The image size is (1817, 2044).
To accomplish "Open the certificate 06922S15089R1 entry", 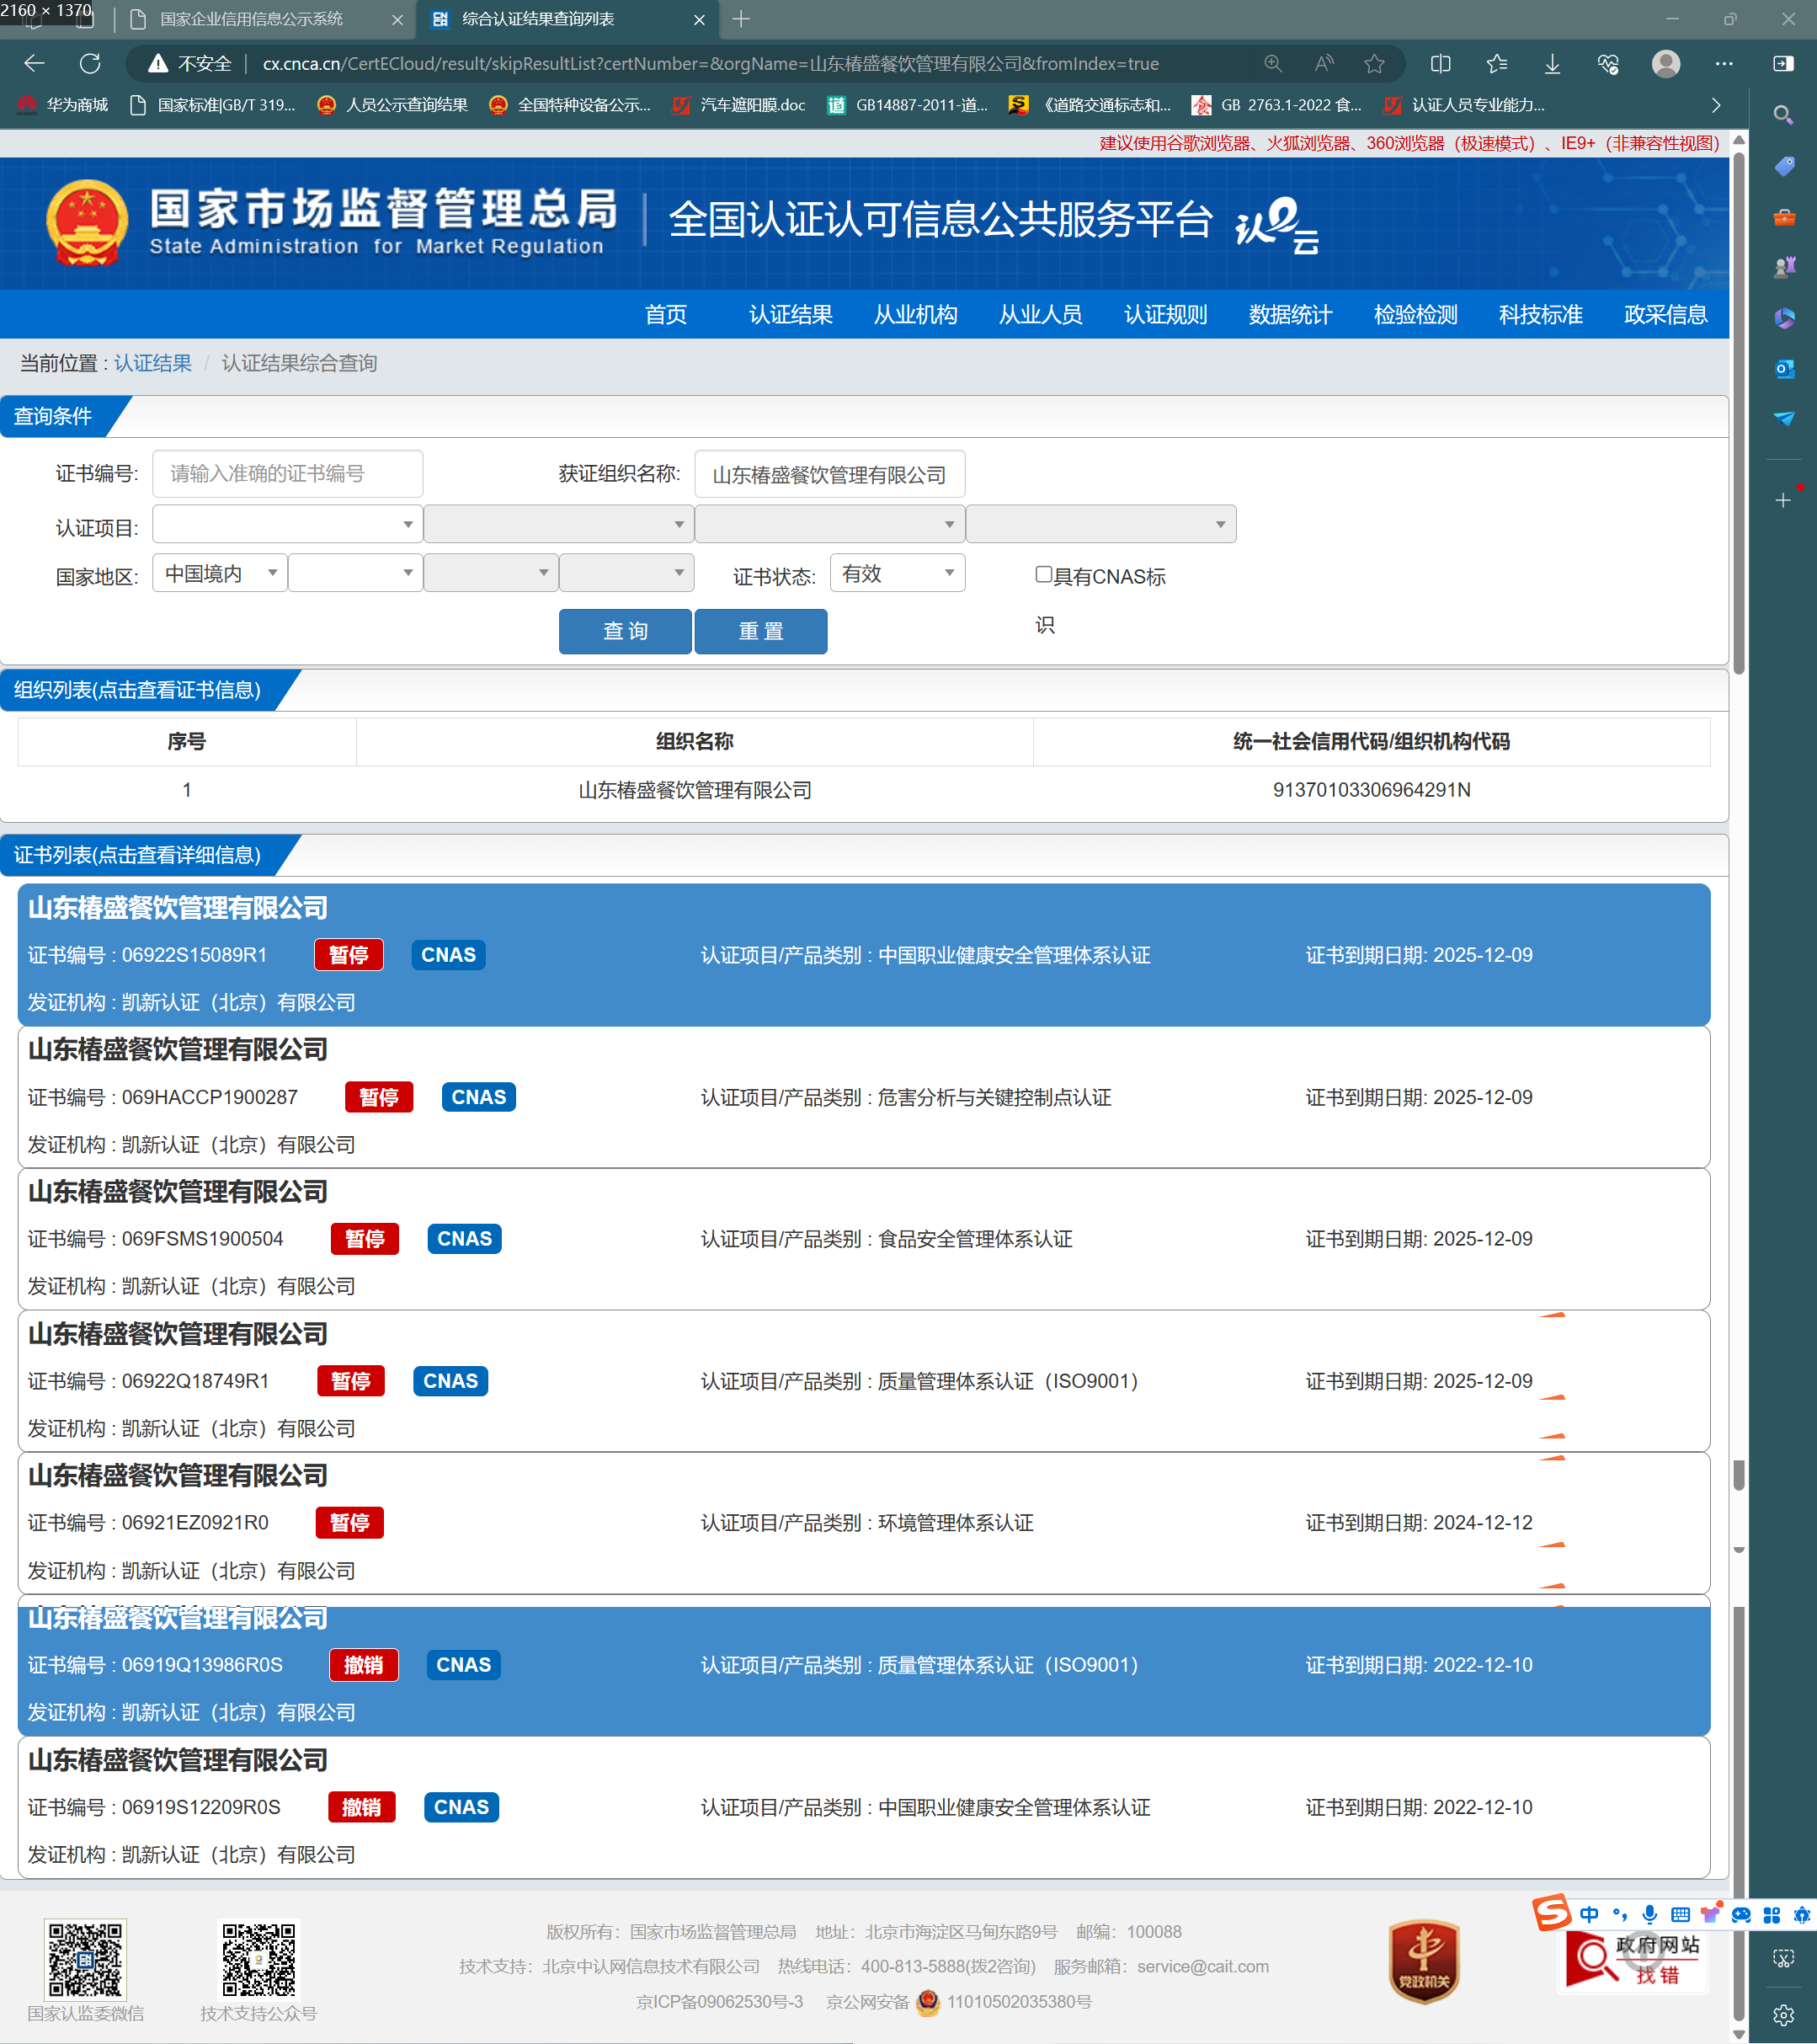I will pos(864,955).
